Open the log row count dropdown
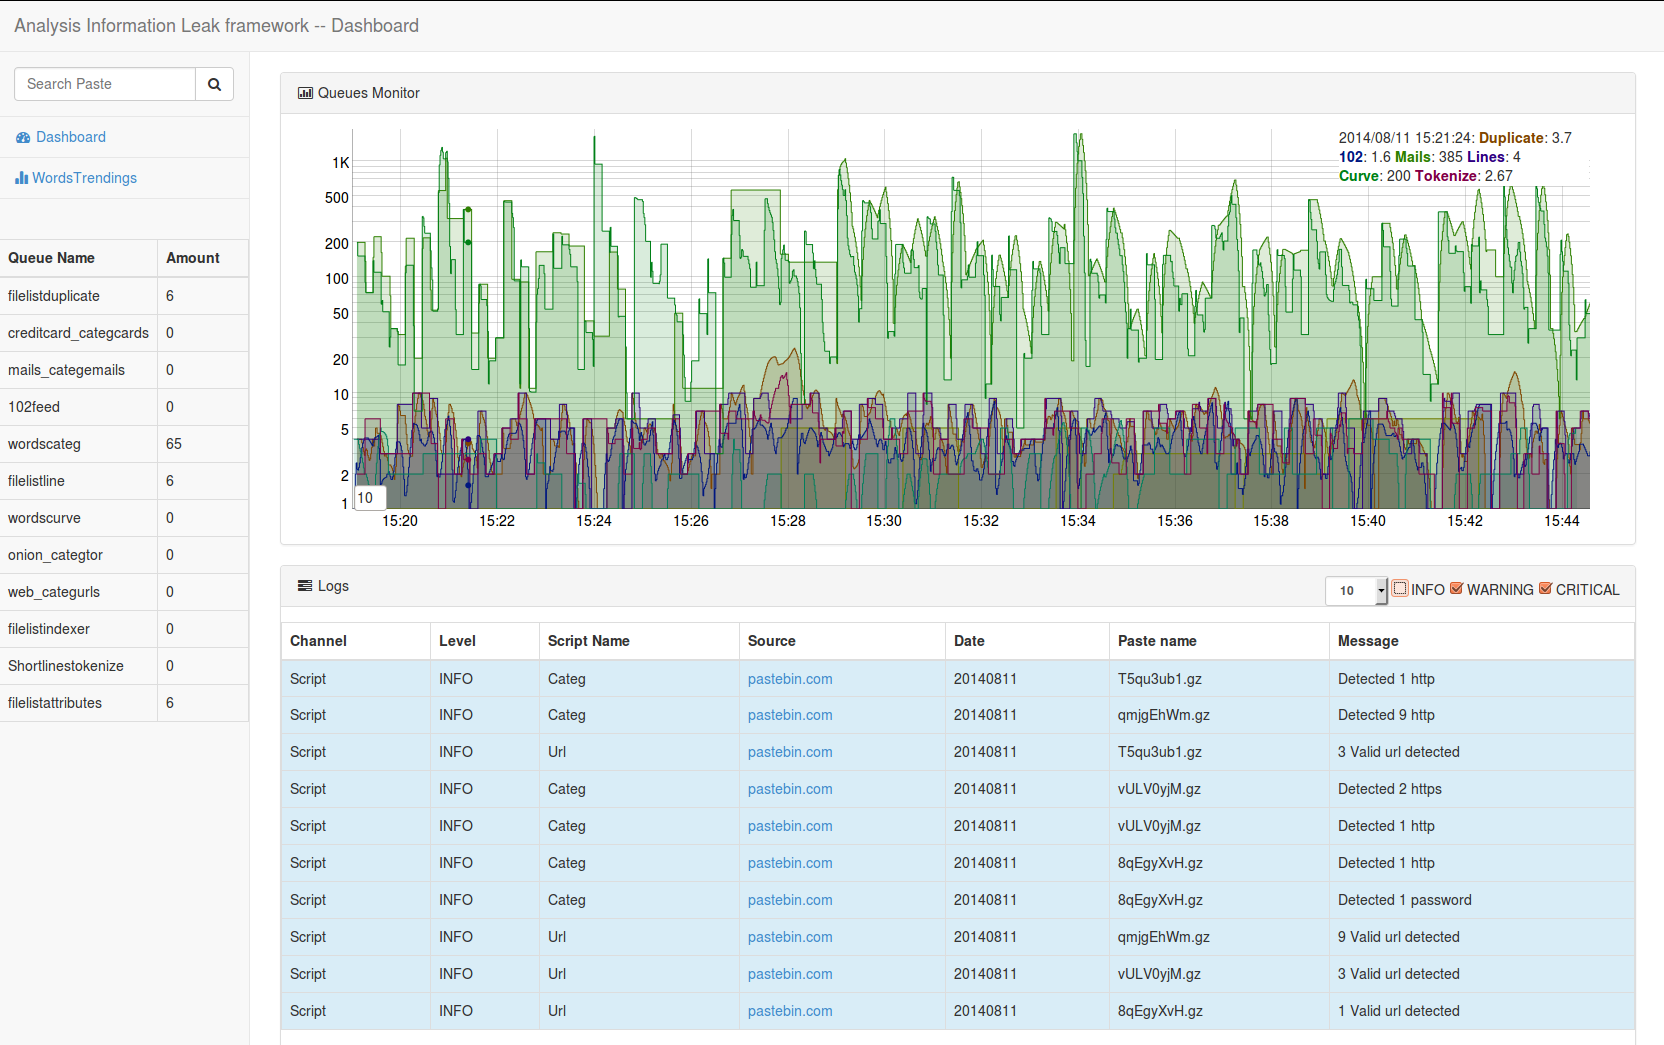 tap(1356, 591)
